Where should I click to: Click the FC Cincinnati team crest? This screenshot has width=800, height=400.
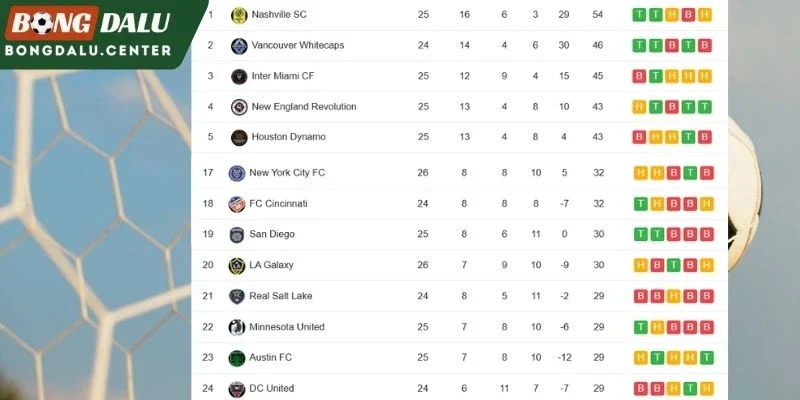click(x=237, y=204)
